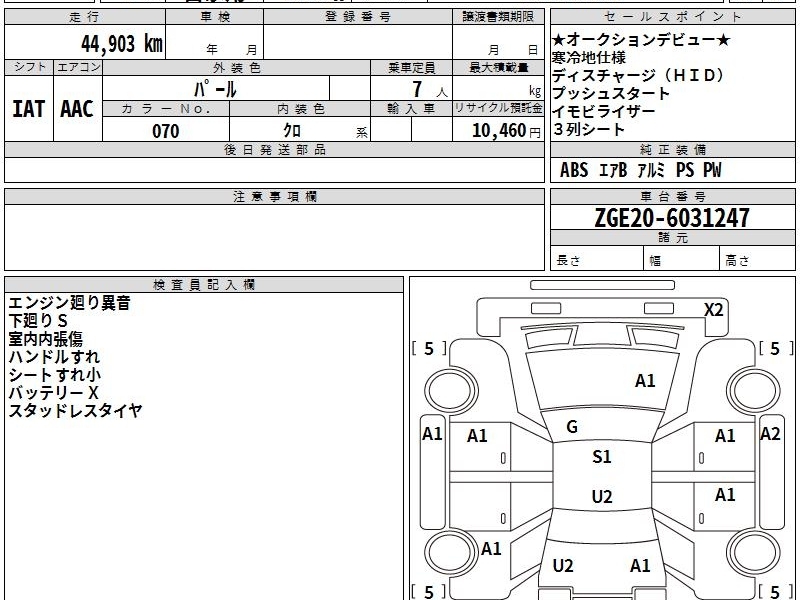Image resolution: width=800 pixels, height=600 pixels.
Task: Select the ABS equipment label
Action: [574, 170]
